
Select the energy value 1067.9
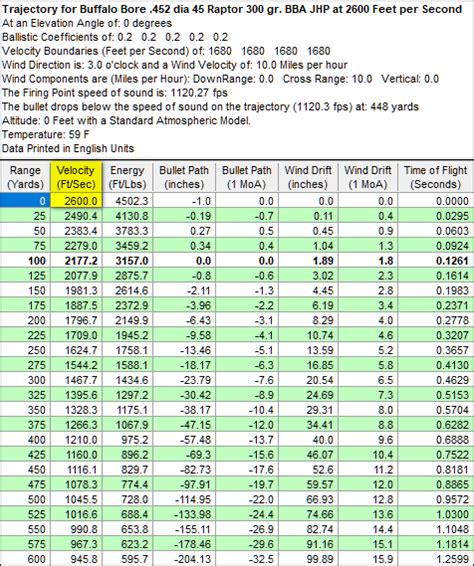pyautogui.click(x=127, y=425)
